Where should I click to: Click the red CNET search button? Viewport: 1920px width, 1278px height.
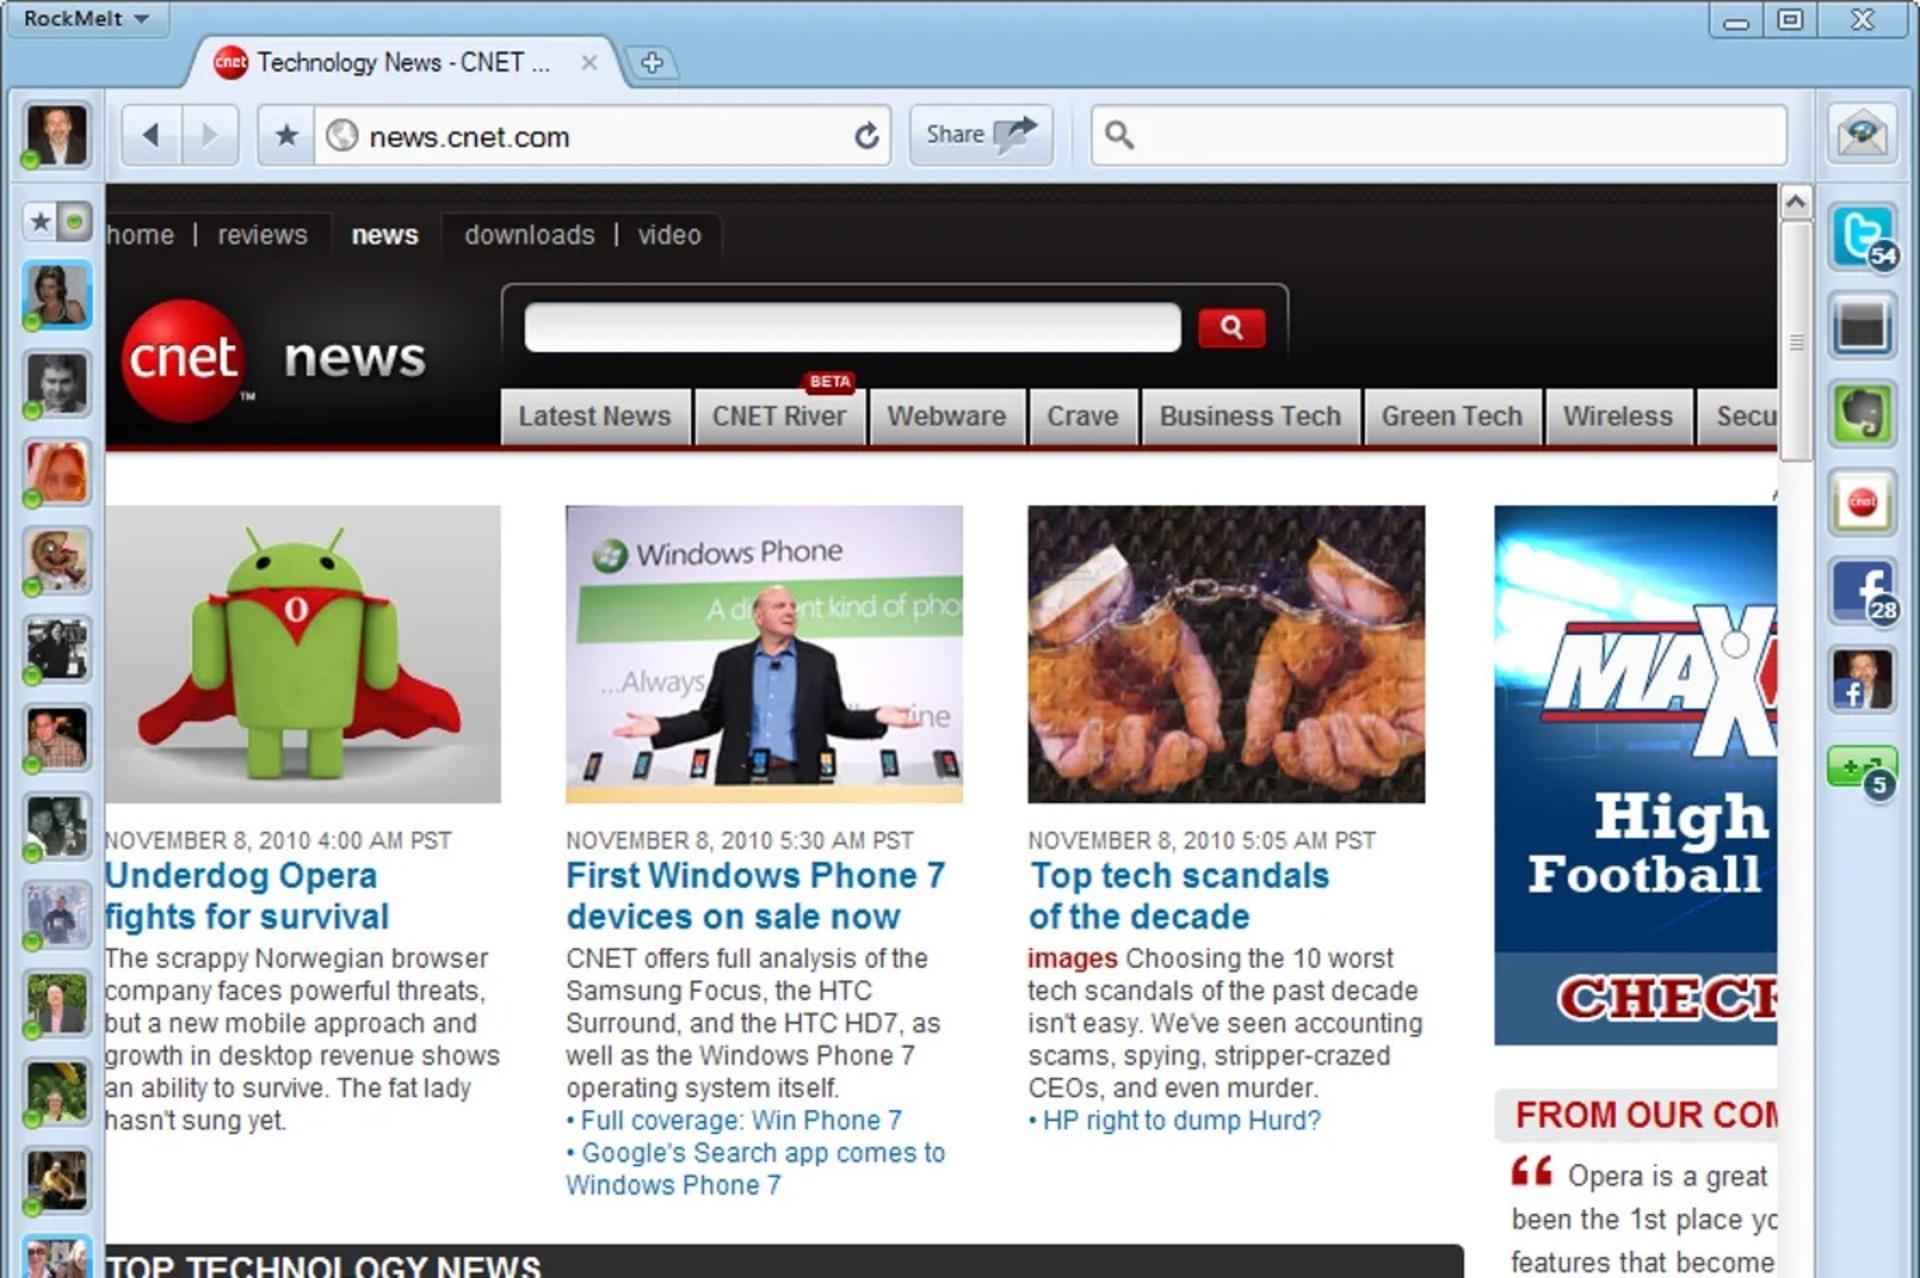tap(1231, 328)
